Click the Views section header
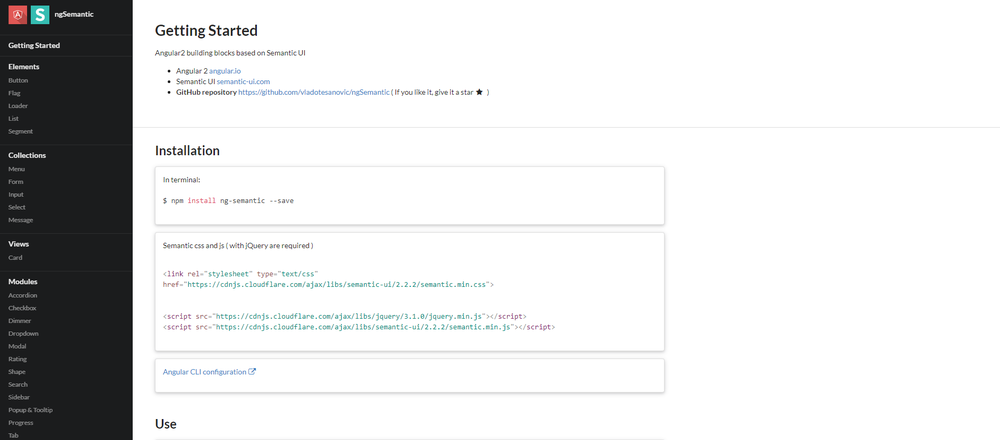 point(18,244)
